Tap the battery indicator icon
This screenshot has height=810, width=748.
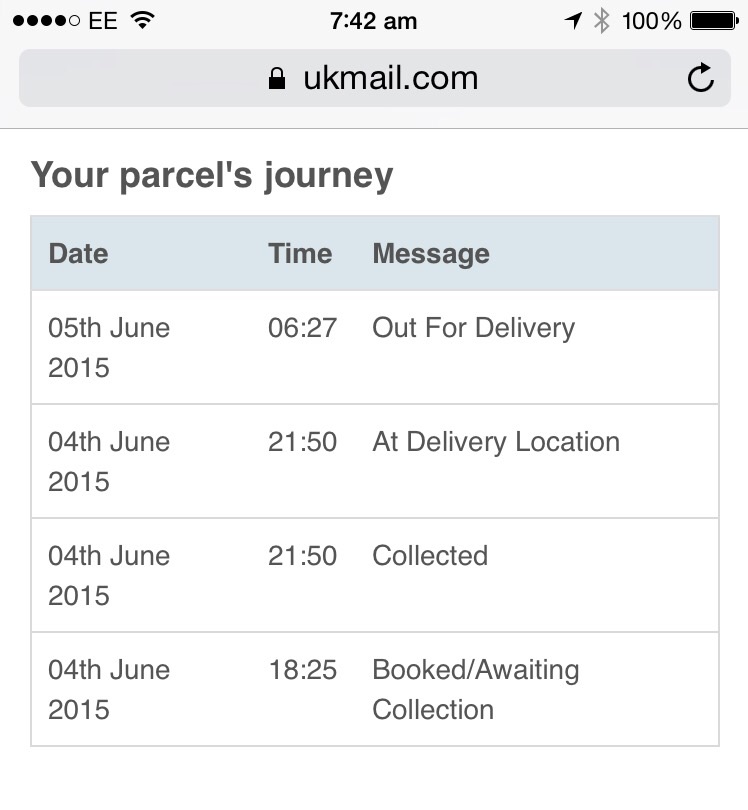click(x=714, y=21)
